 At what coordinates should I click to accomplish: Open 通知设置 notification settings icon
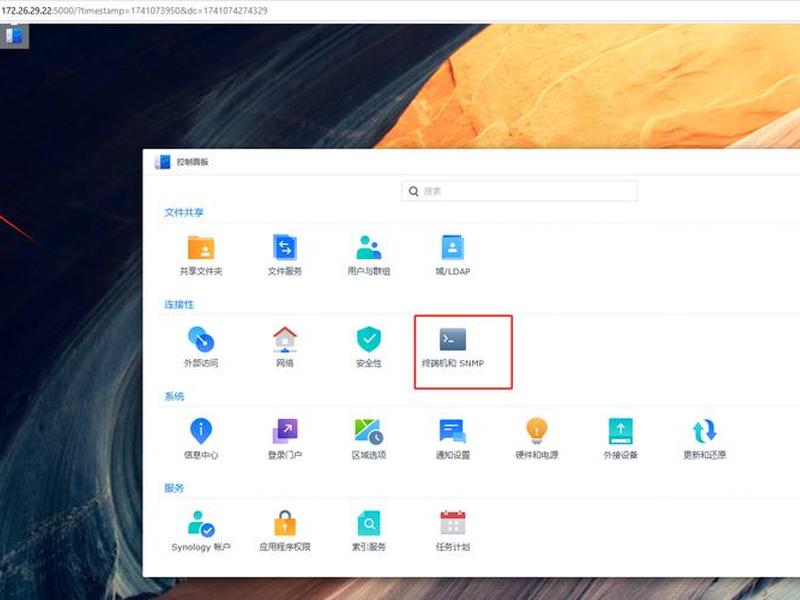(x=453, y=431)
